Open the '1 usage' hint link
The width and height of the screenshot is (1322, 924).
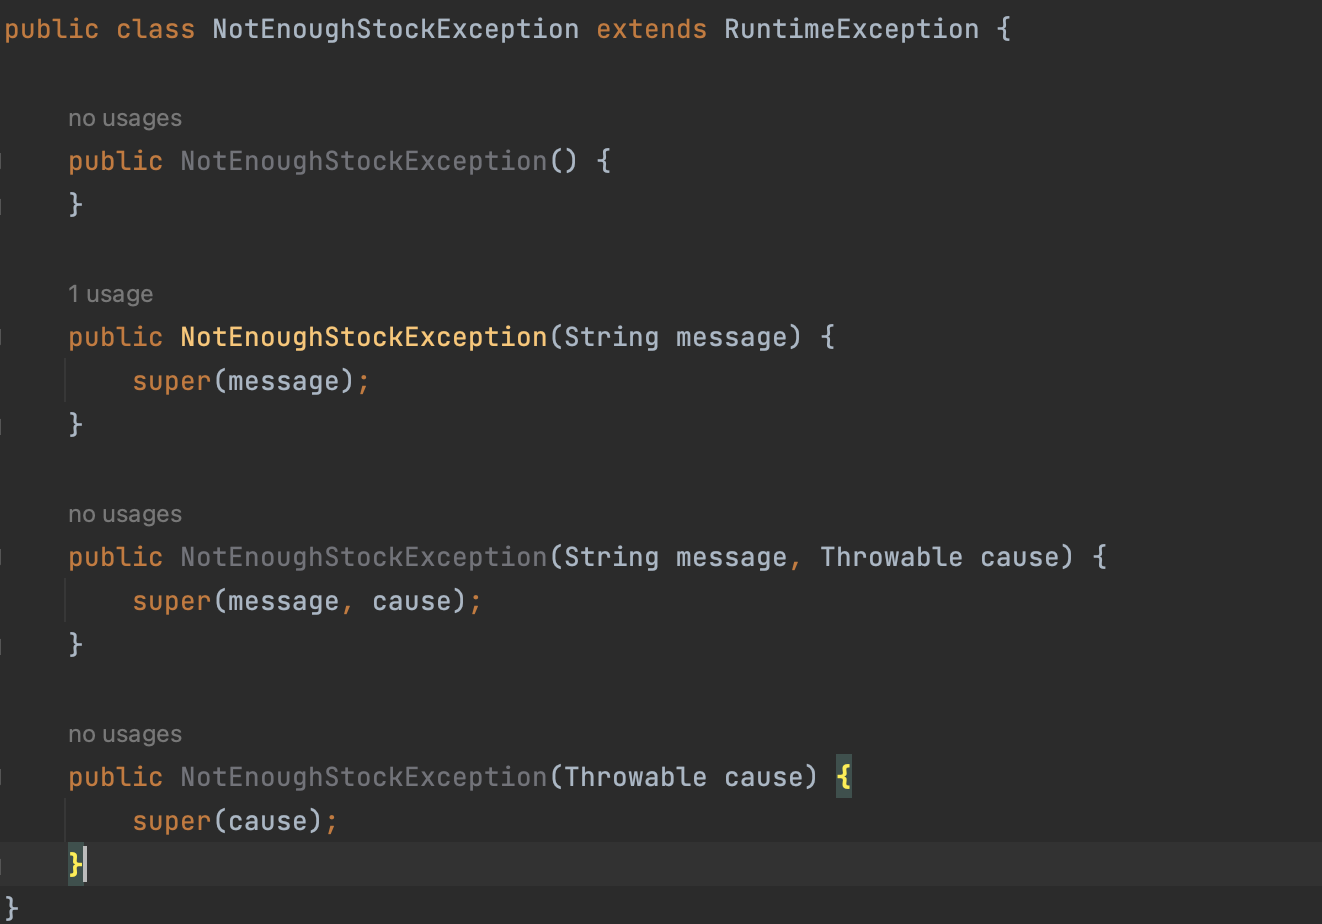110,294
